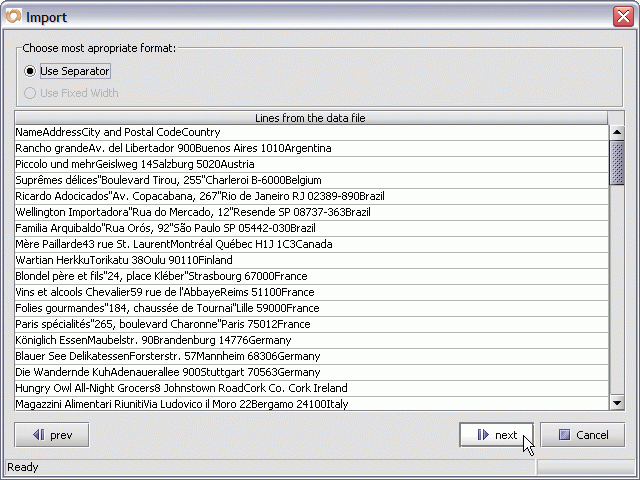Select the Familia Arquibaldo São Paulo row

coord(311,228)
